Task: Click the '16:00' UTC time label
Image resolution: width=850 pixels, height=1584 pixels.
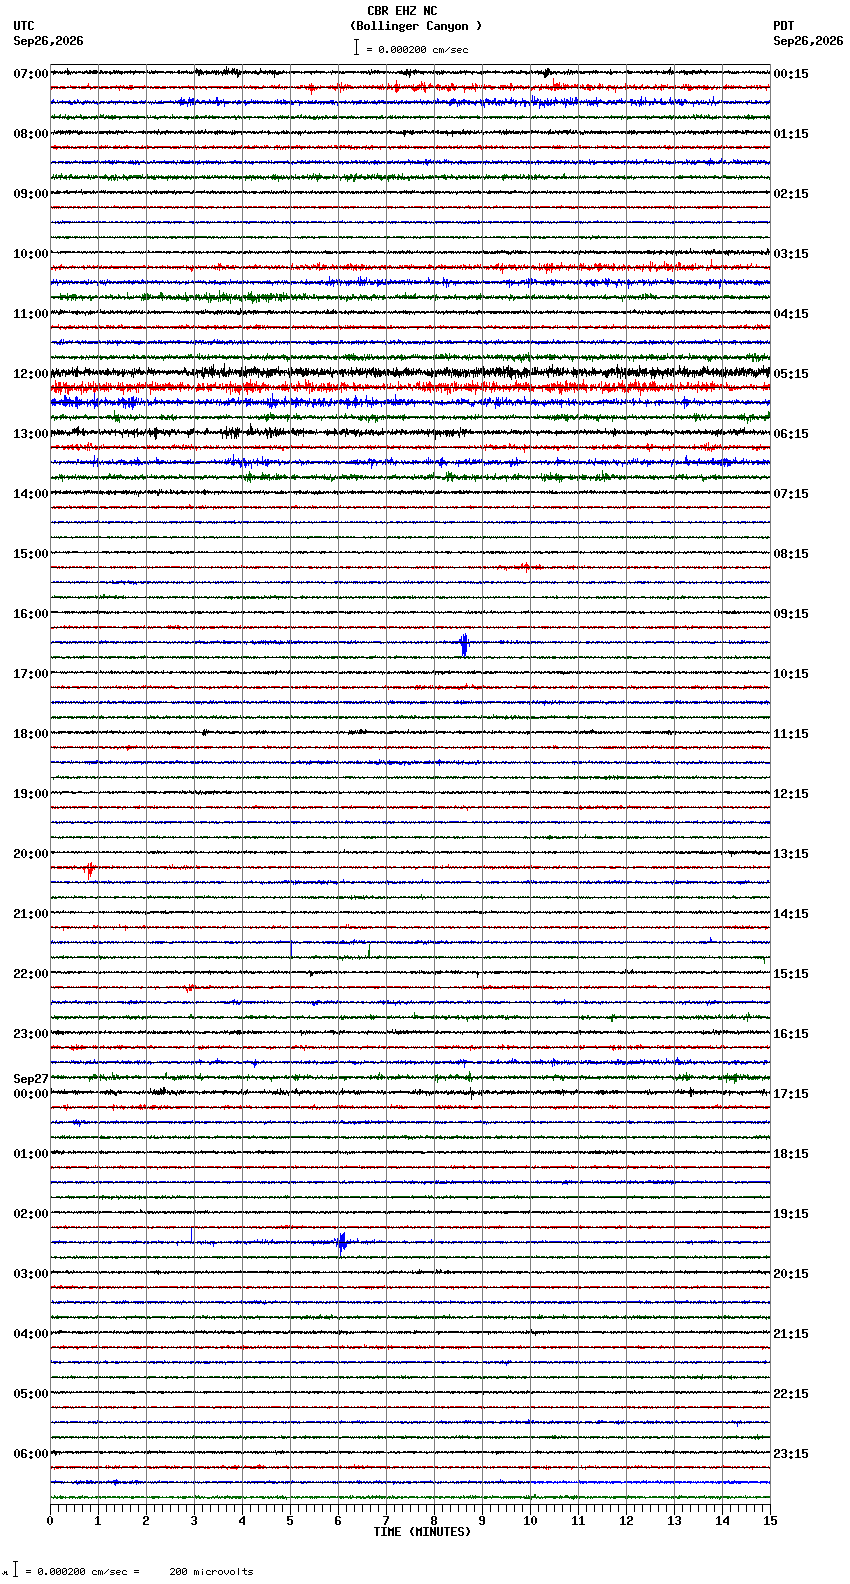Action: [x=31, y=614]
